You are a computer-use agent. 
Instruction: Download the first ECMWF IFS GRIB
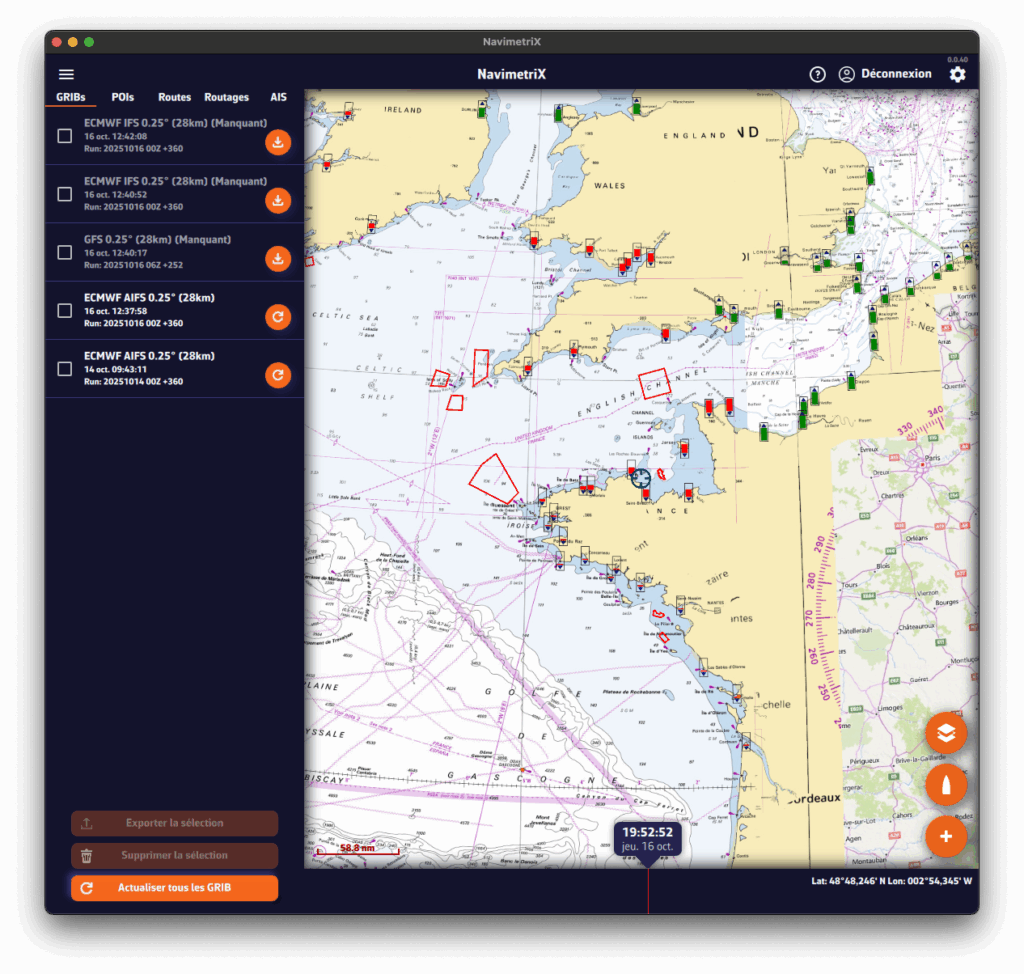pos(278,143)
